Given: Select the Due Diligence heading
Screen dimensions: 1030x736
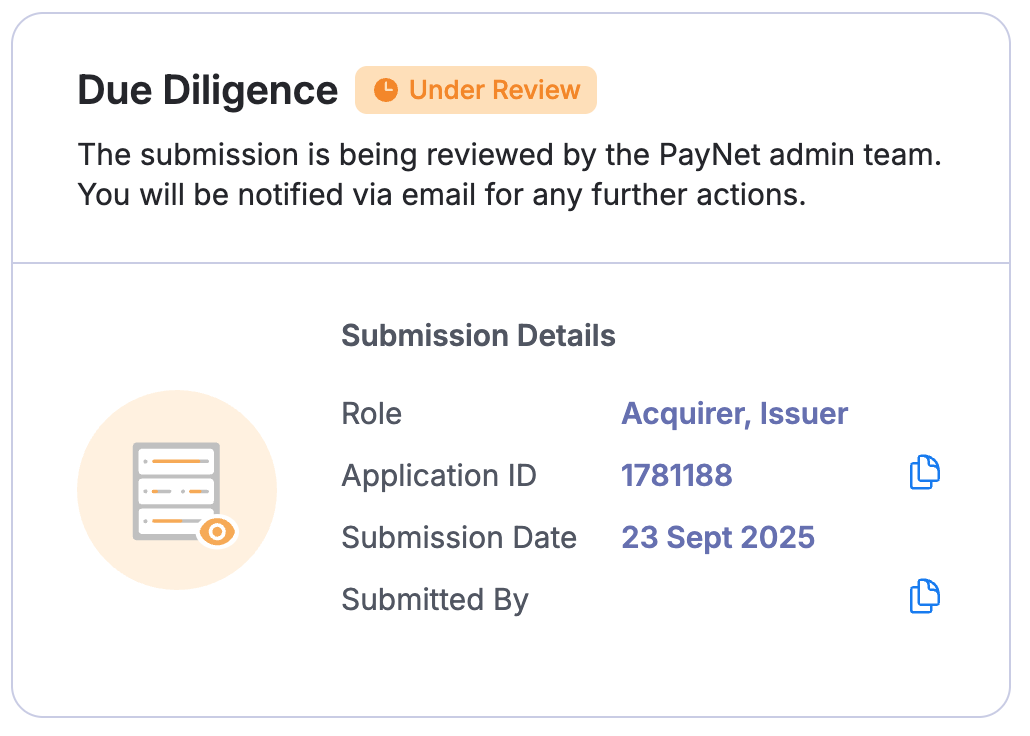Looking at the screenshot, I should (x=208, y=91).
